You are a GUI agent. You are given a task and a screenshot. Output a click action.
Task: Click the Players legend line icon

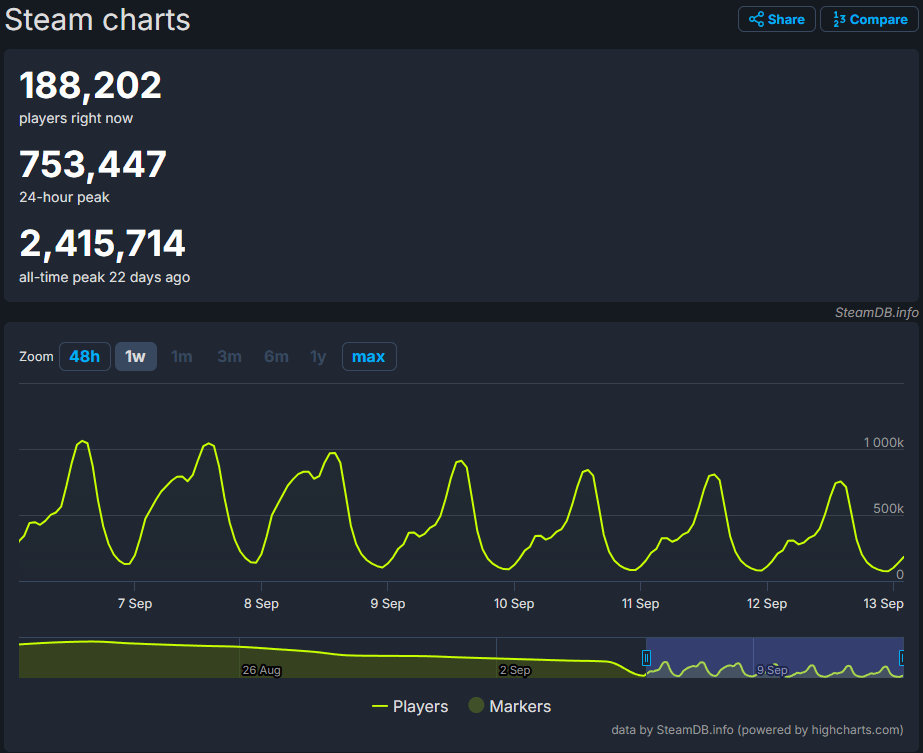[x=380, y=706]
